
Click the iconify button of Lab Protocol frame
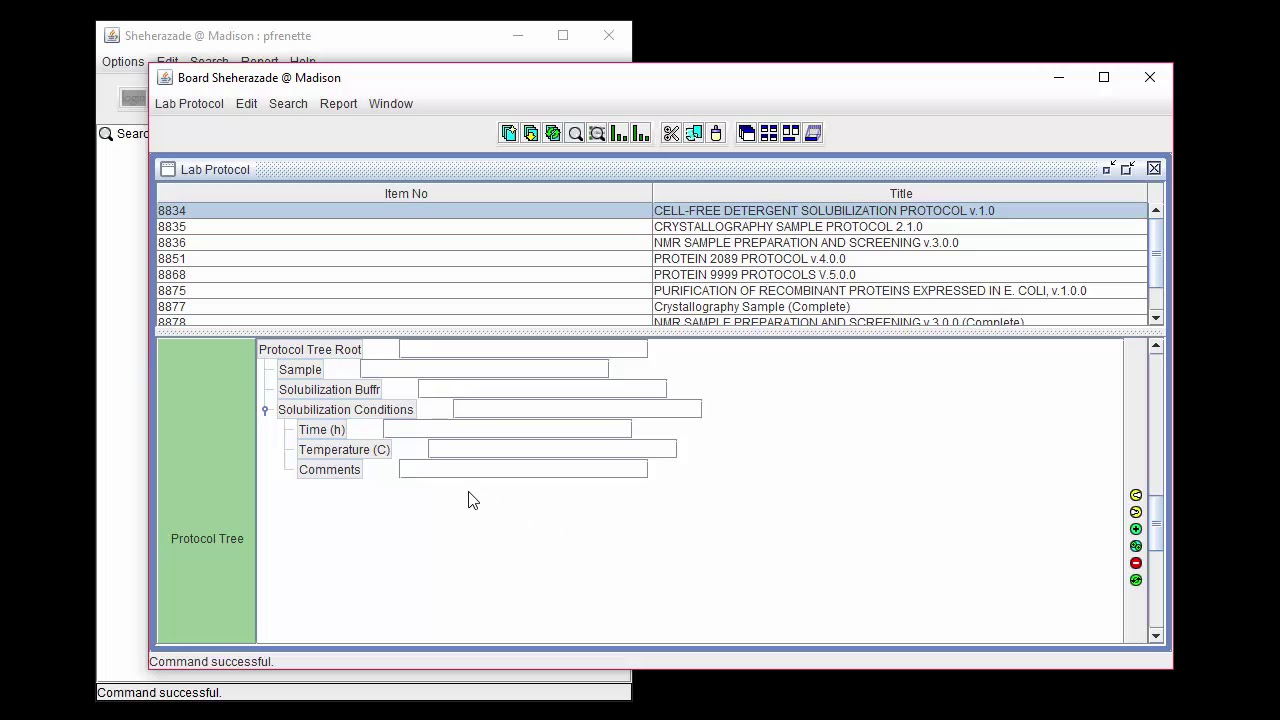click(1108, 169)
